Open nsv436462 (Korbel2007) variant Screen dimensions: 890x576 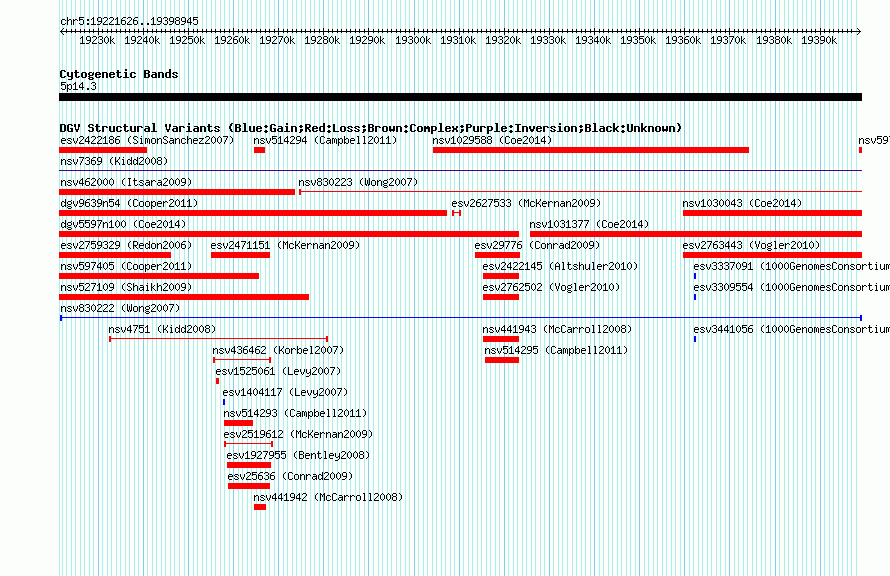(x=278, y=350)
